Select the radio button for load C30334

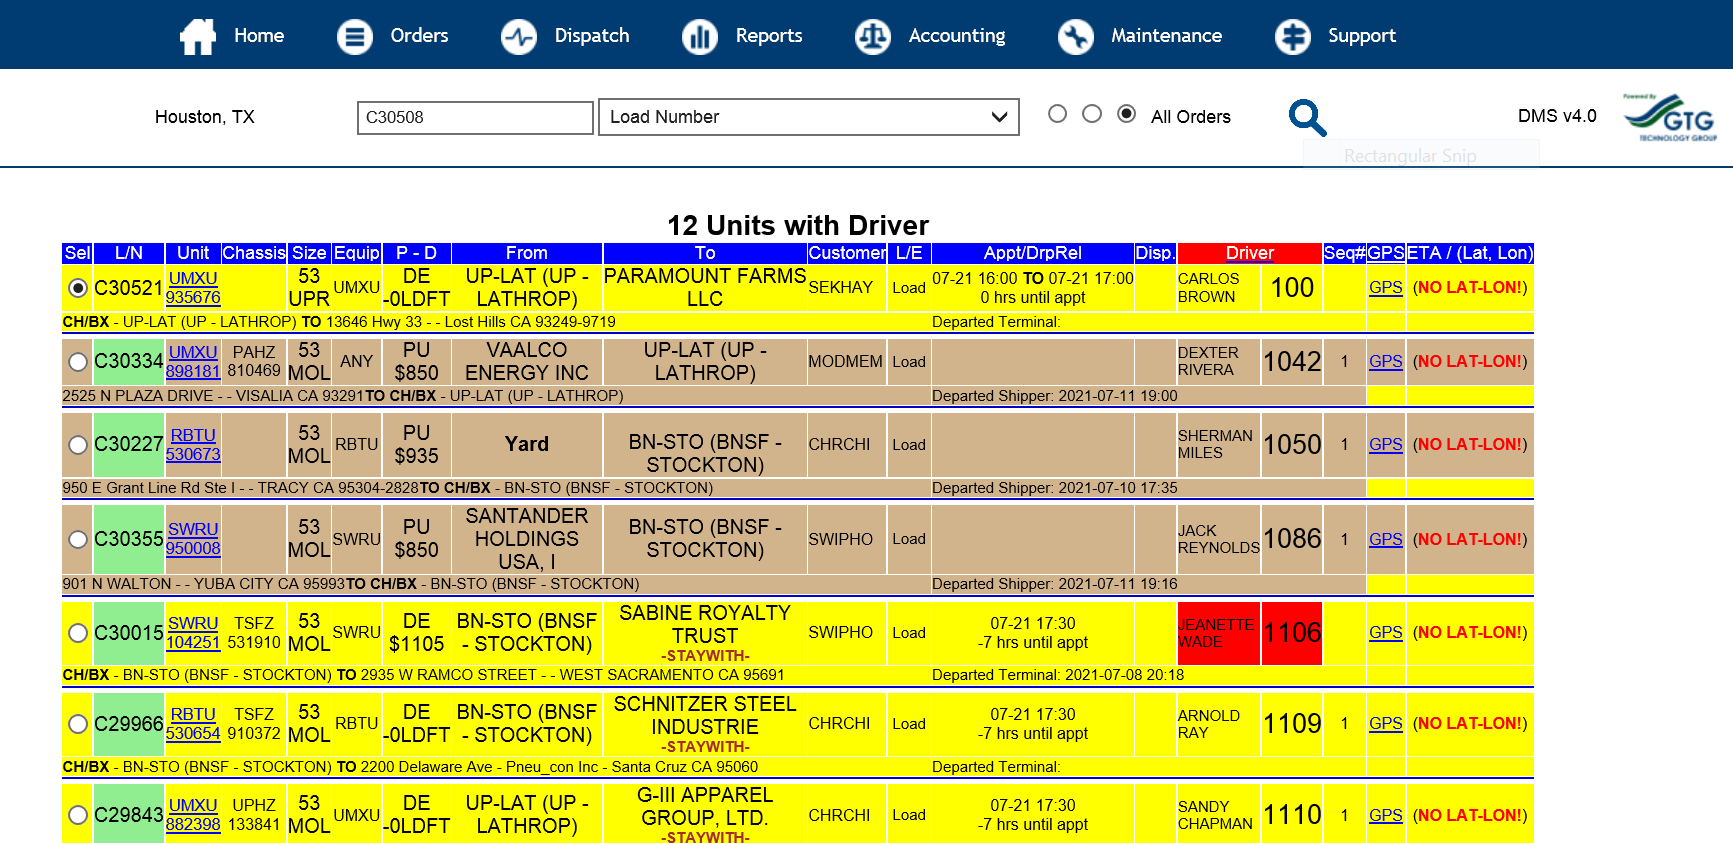(x=78, y=362)
